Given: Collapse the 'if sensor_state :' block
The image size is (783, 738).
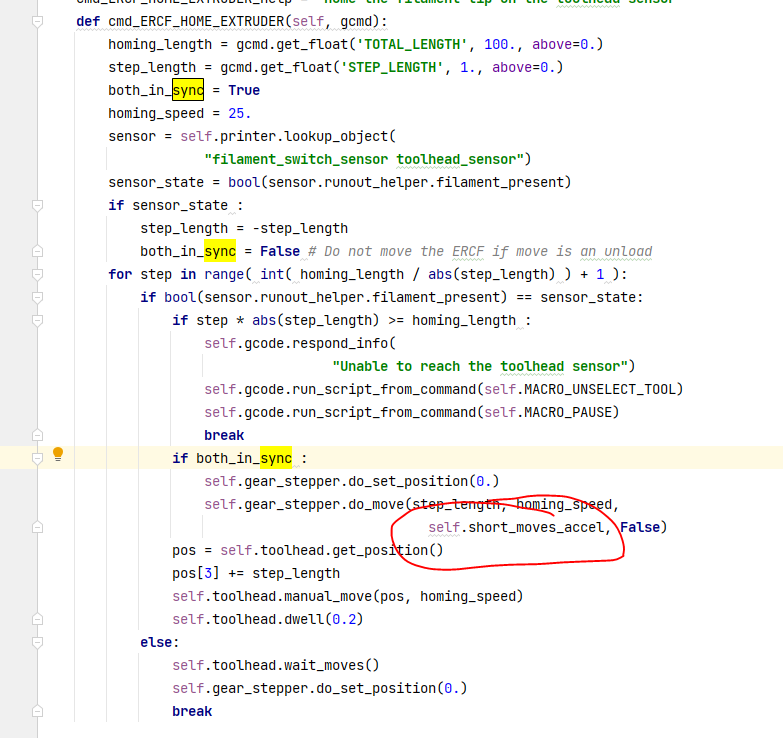Looking at the screenshot, I should (37, 205).
